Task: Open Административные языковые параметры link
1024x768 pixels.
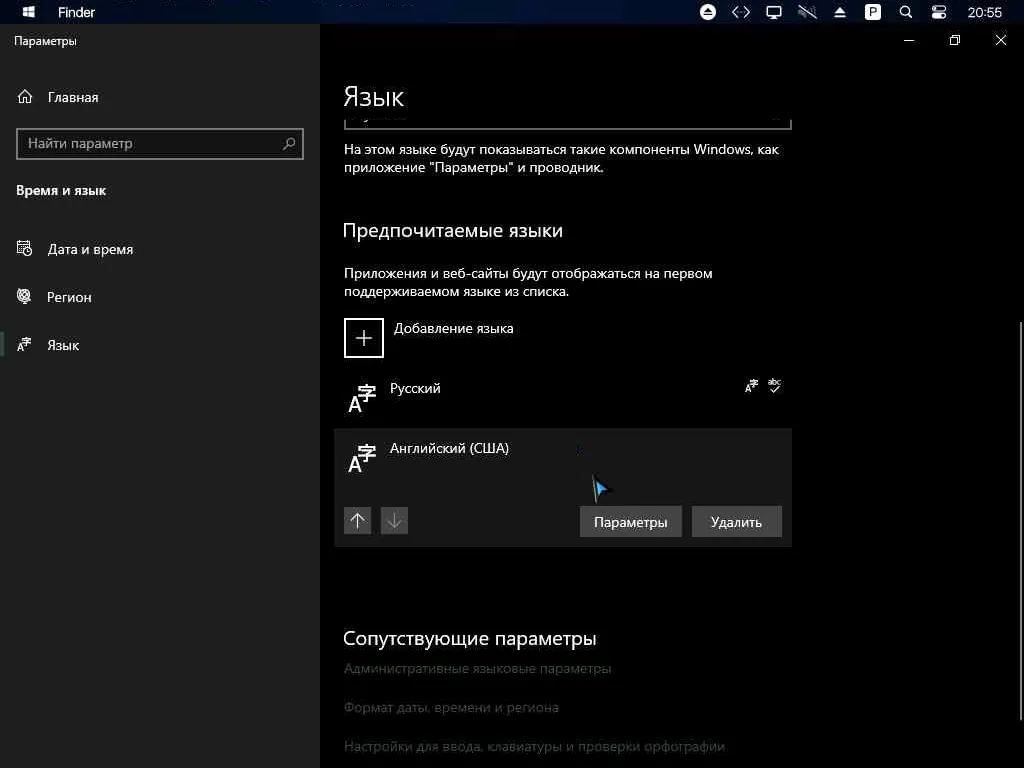Action: 477,669
